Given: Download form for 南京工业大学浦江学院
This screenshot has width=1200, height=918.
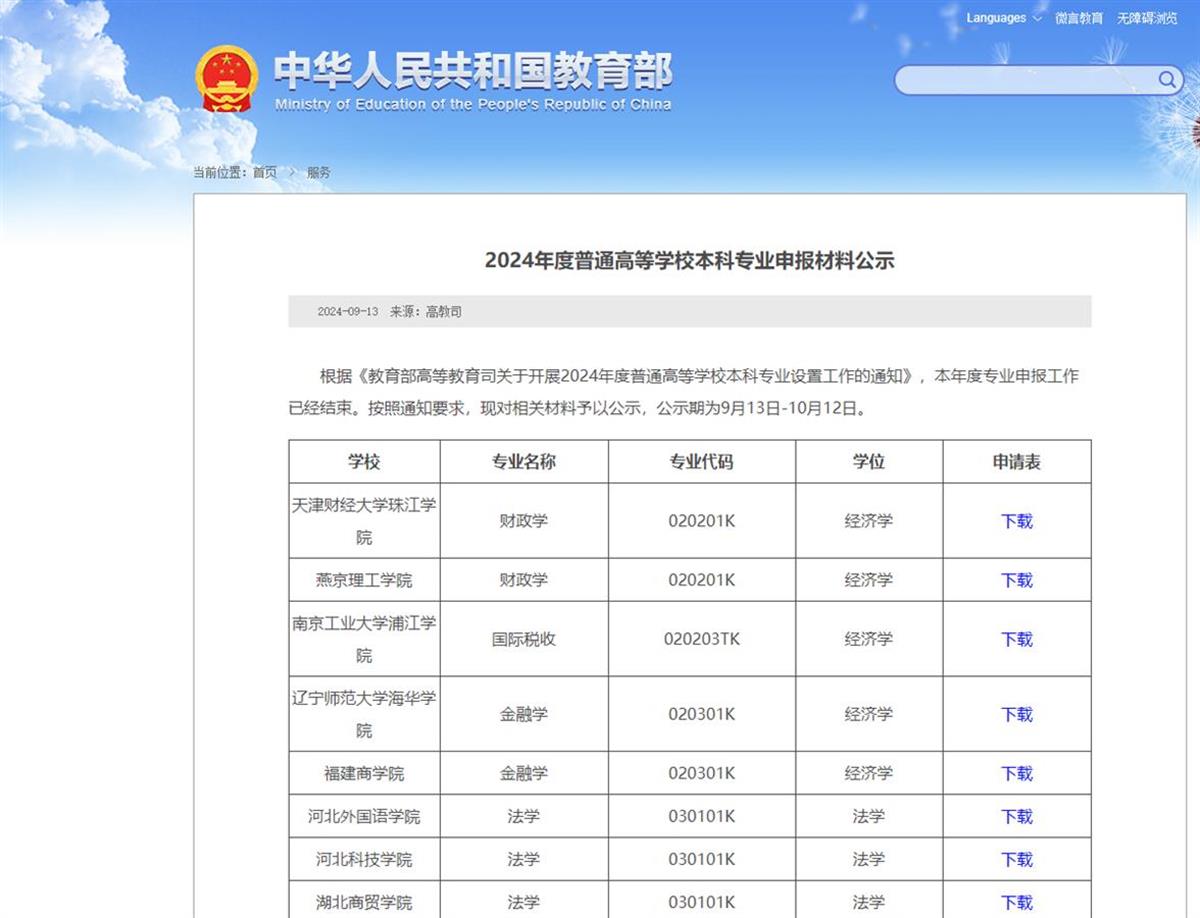Looking at the screenshot, I should pos(1017,639).
